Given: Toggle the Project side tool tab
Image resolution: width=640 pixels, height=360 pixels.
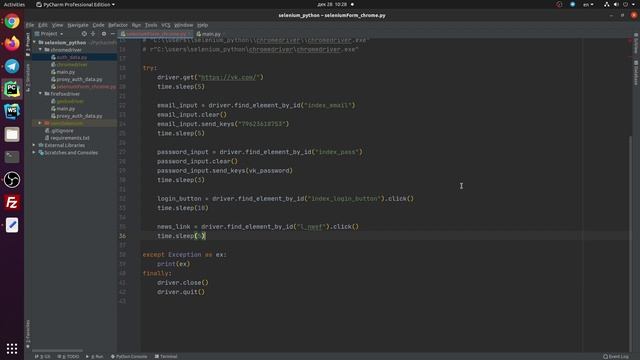Looking at the screenshot, I should click(x=28, y=44).
